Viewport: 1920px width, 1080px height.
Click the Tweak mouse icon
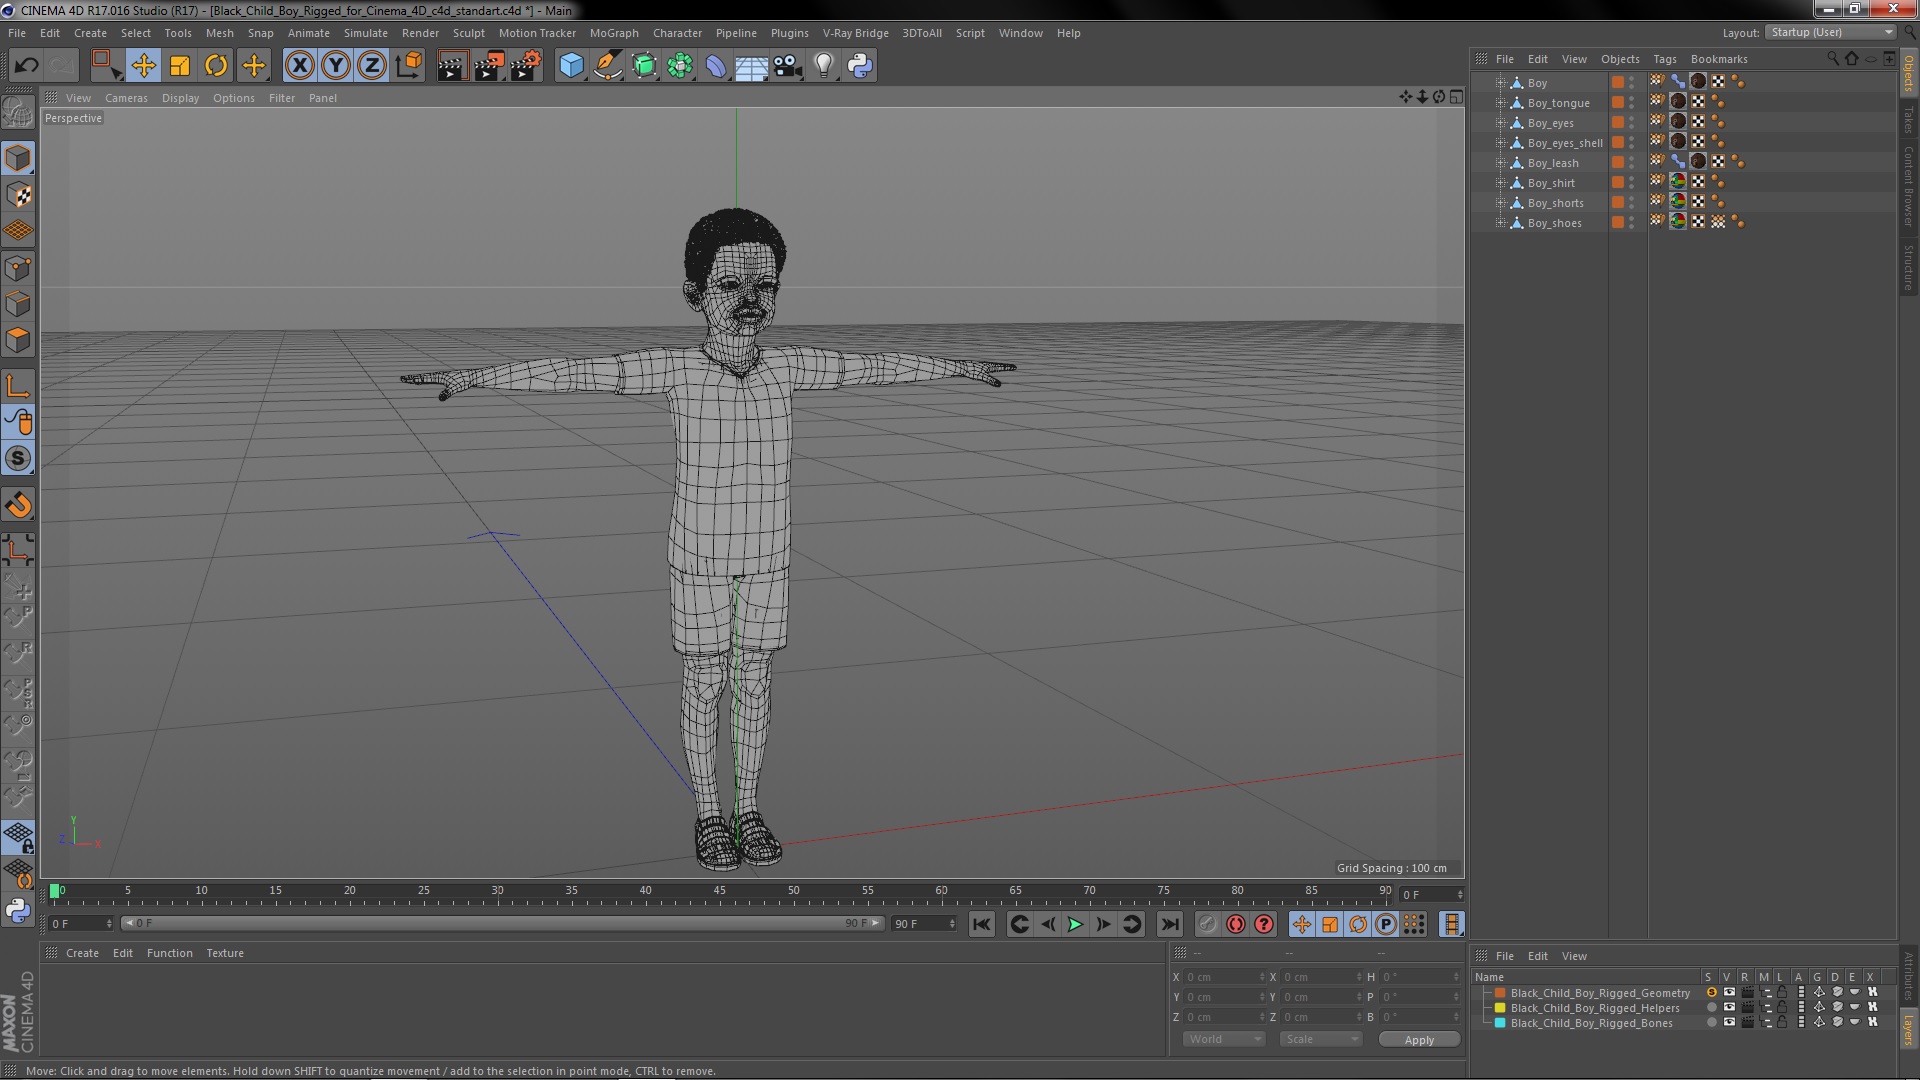tap(18, 423)
